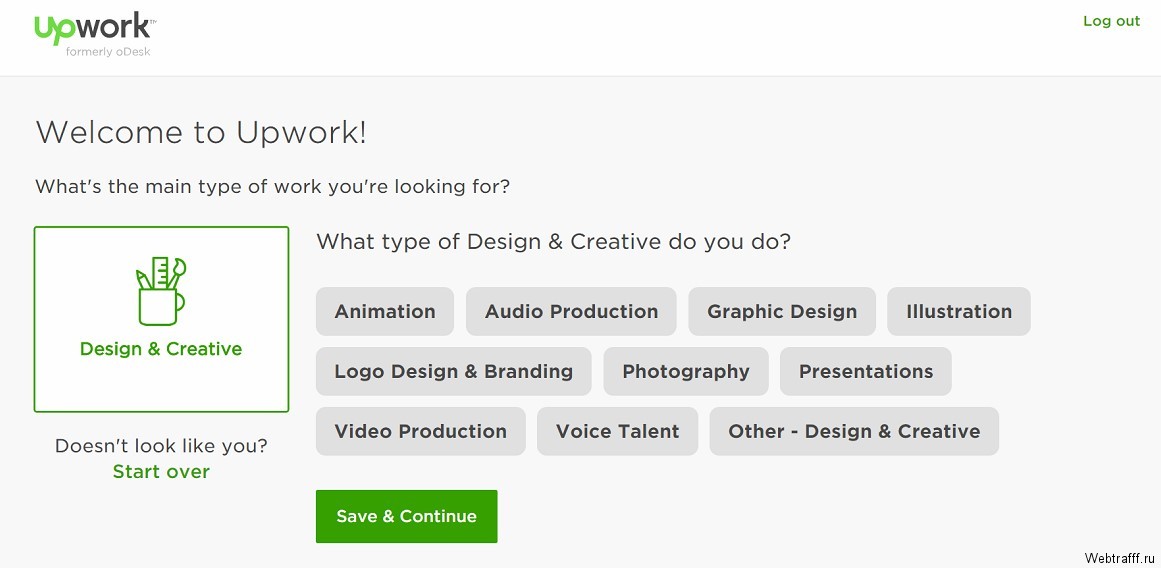Select the Presentations chip
Screen dimensions: 1161x568
pyautogui.click(x=866, y=371)
